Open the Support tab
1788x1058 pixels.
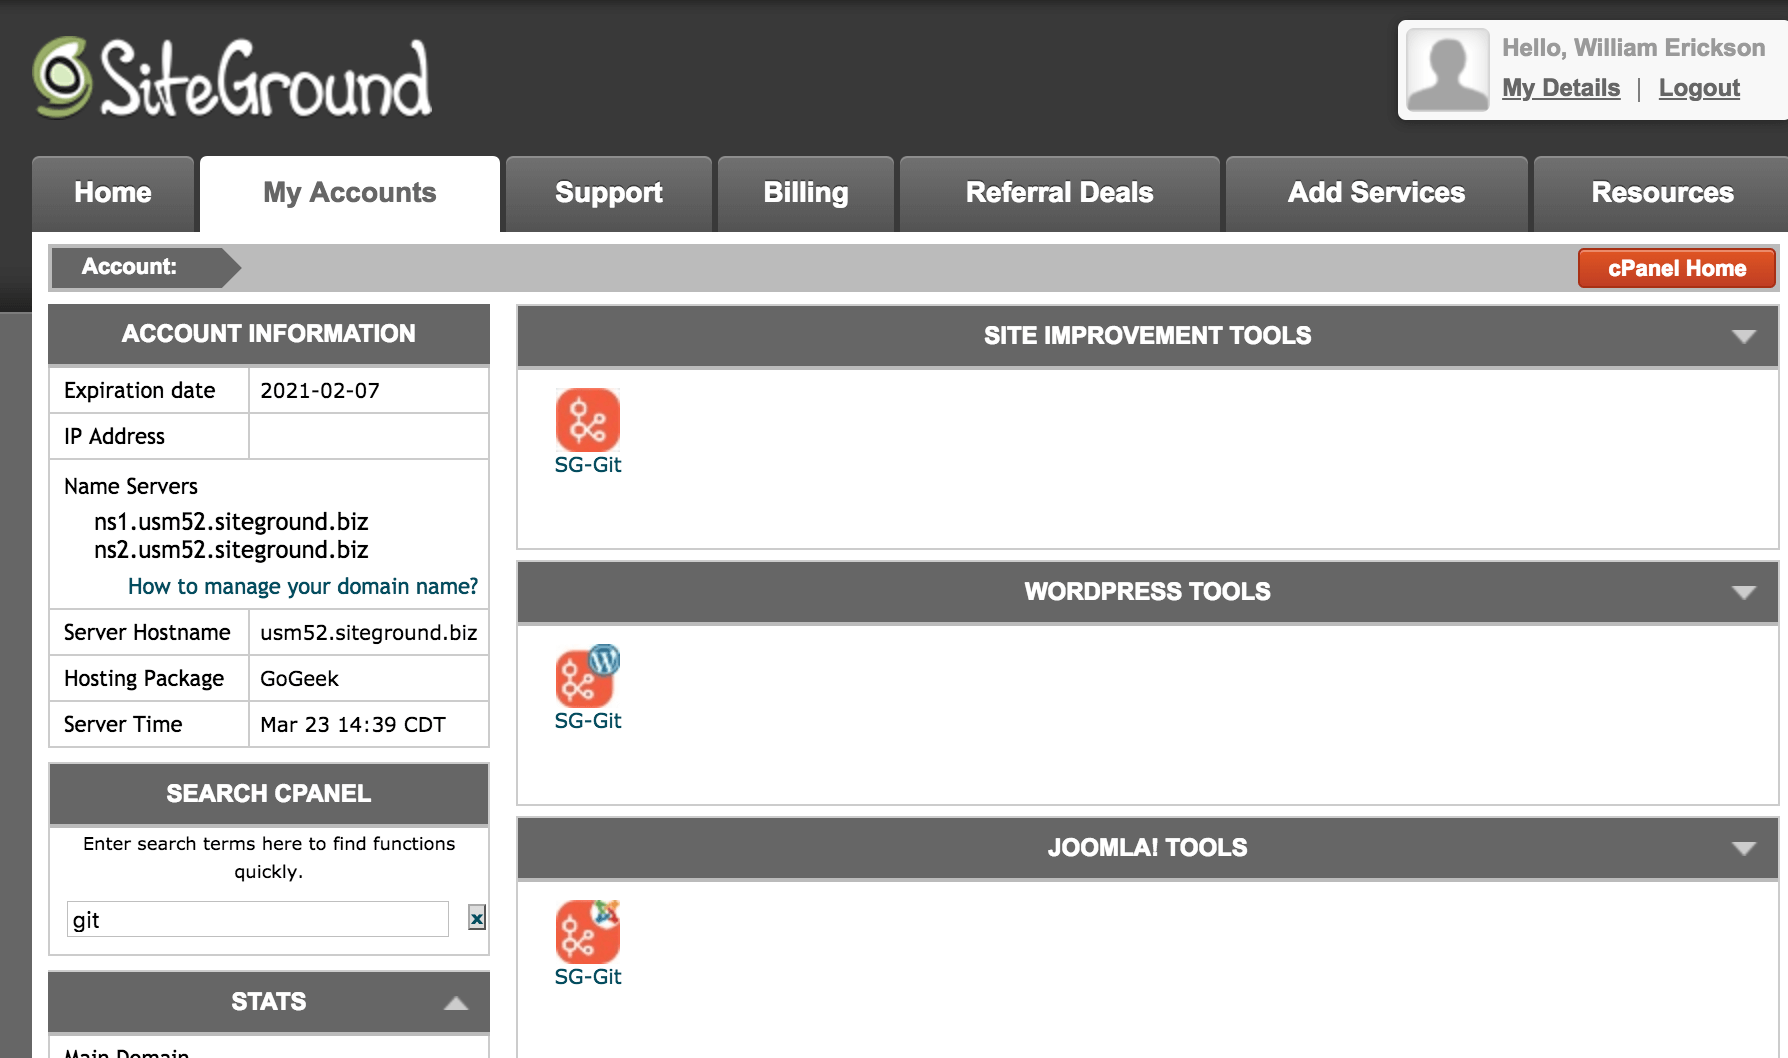coord(609,193)
